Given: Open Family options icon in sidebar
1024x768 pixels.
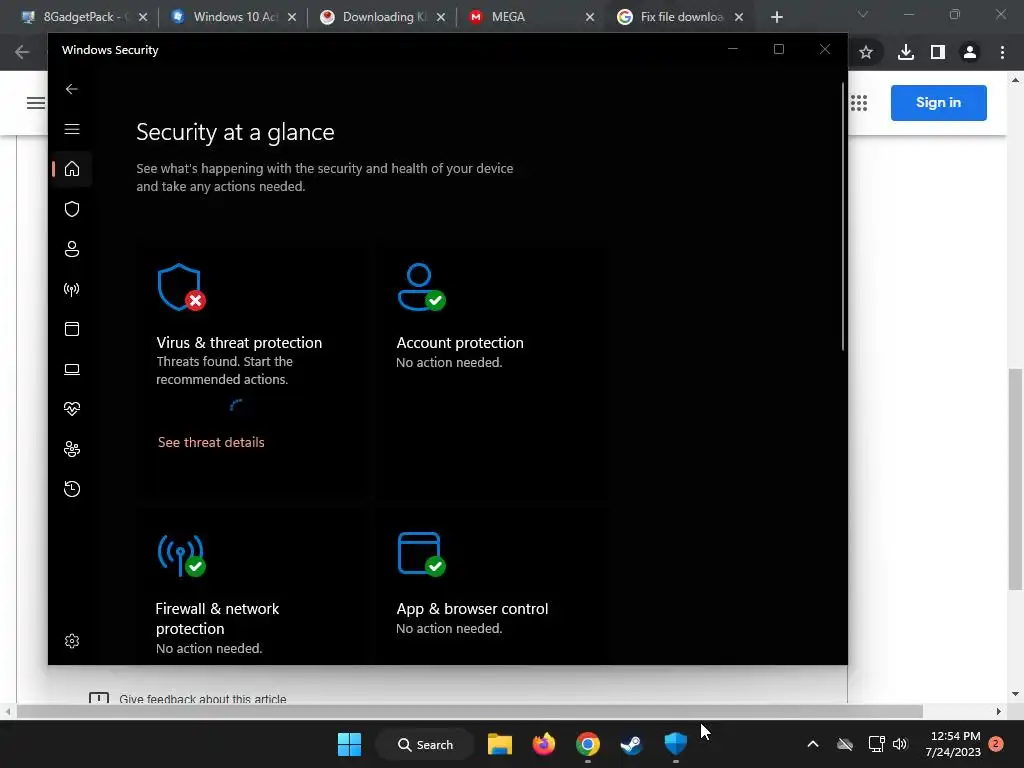Looking at the screenshot, I should click(x=72, y=449).
